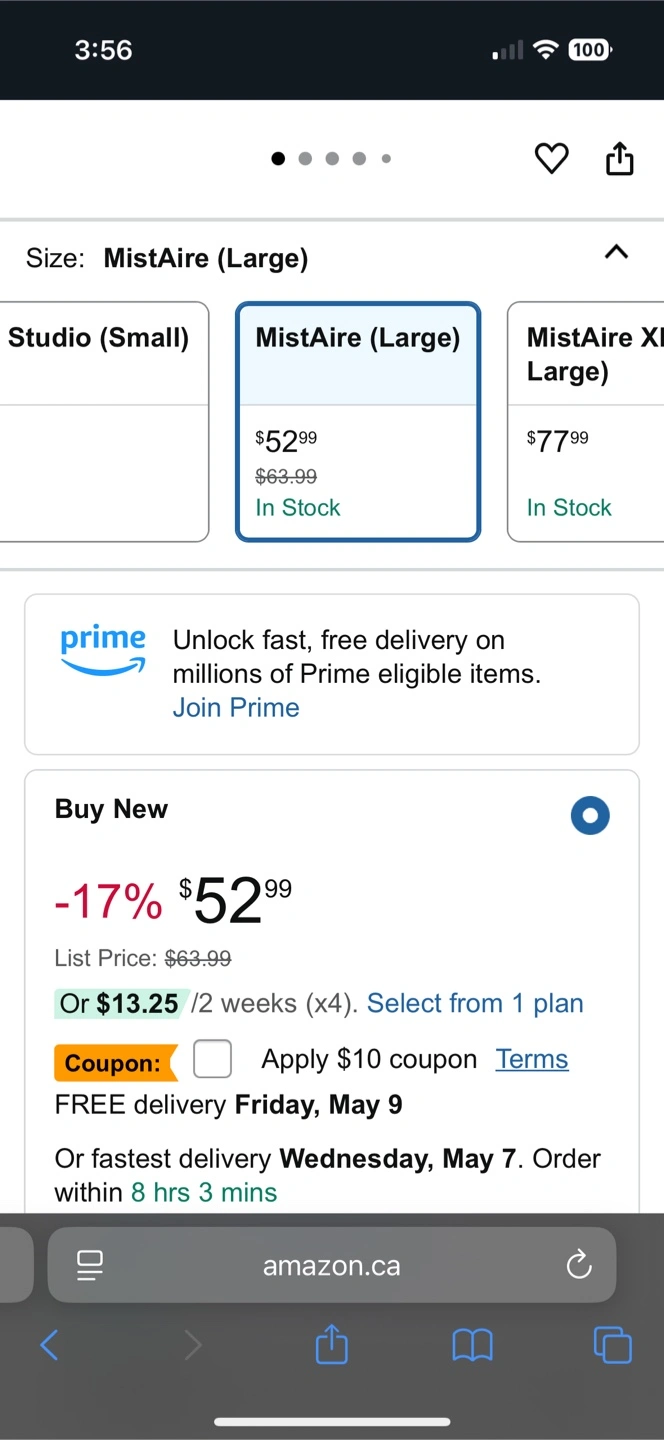
Task: Tap Safari's back arrow
Action: click(49, 1345)
